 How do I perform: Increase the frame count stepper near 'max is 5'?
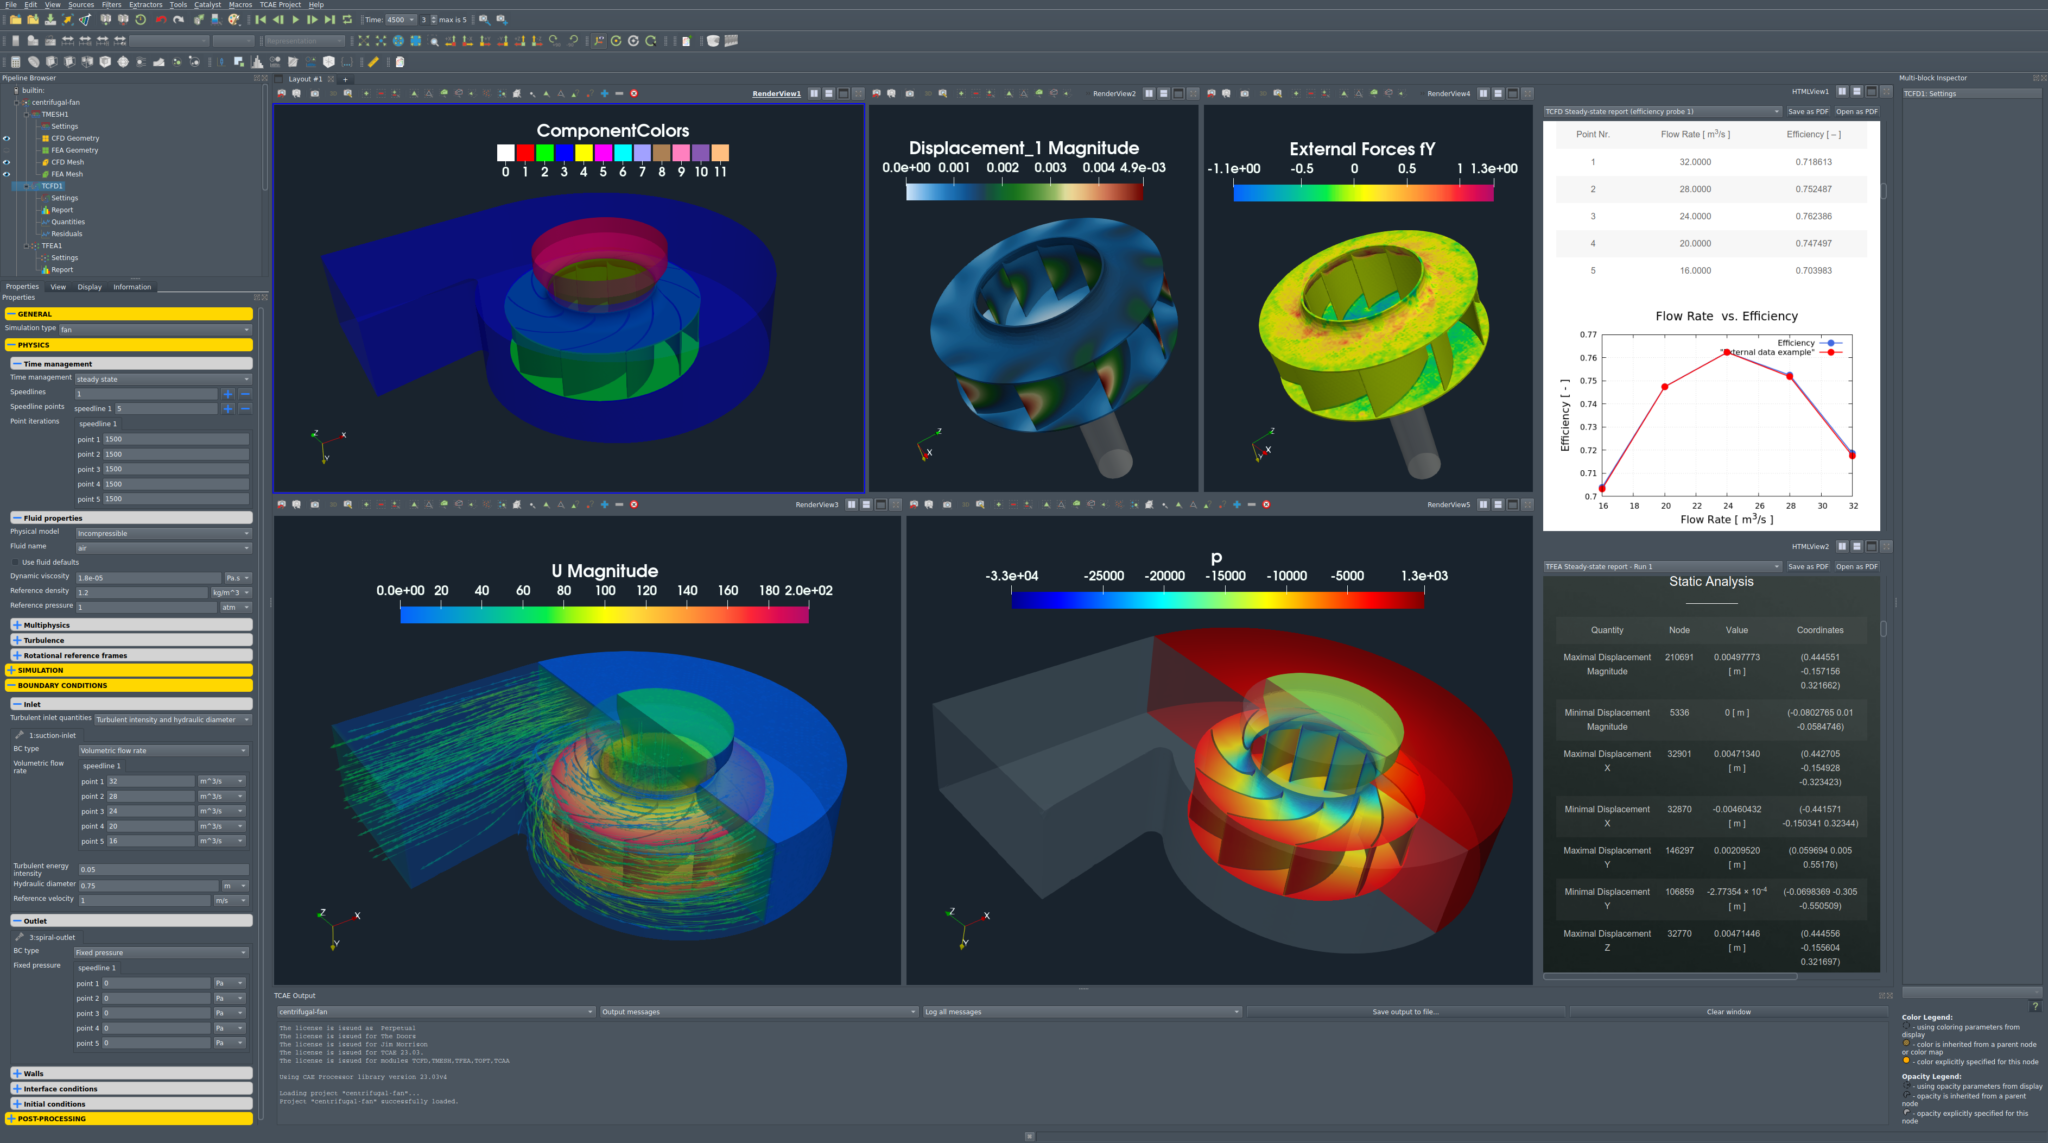click(434, 16)
